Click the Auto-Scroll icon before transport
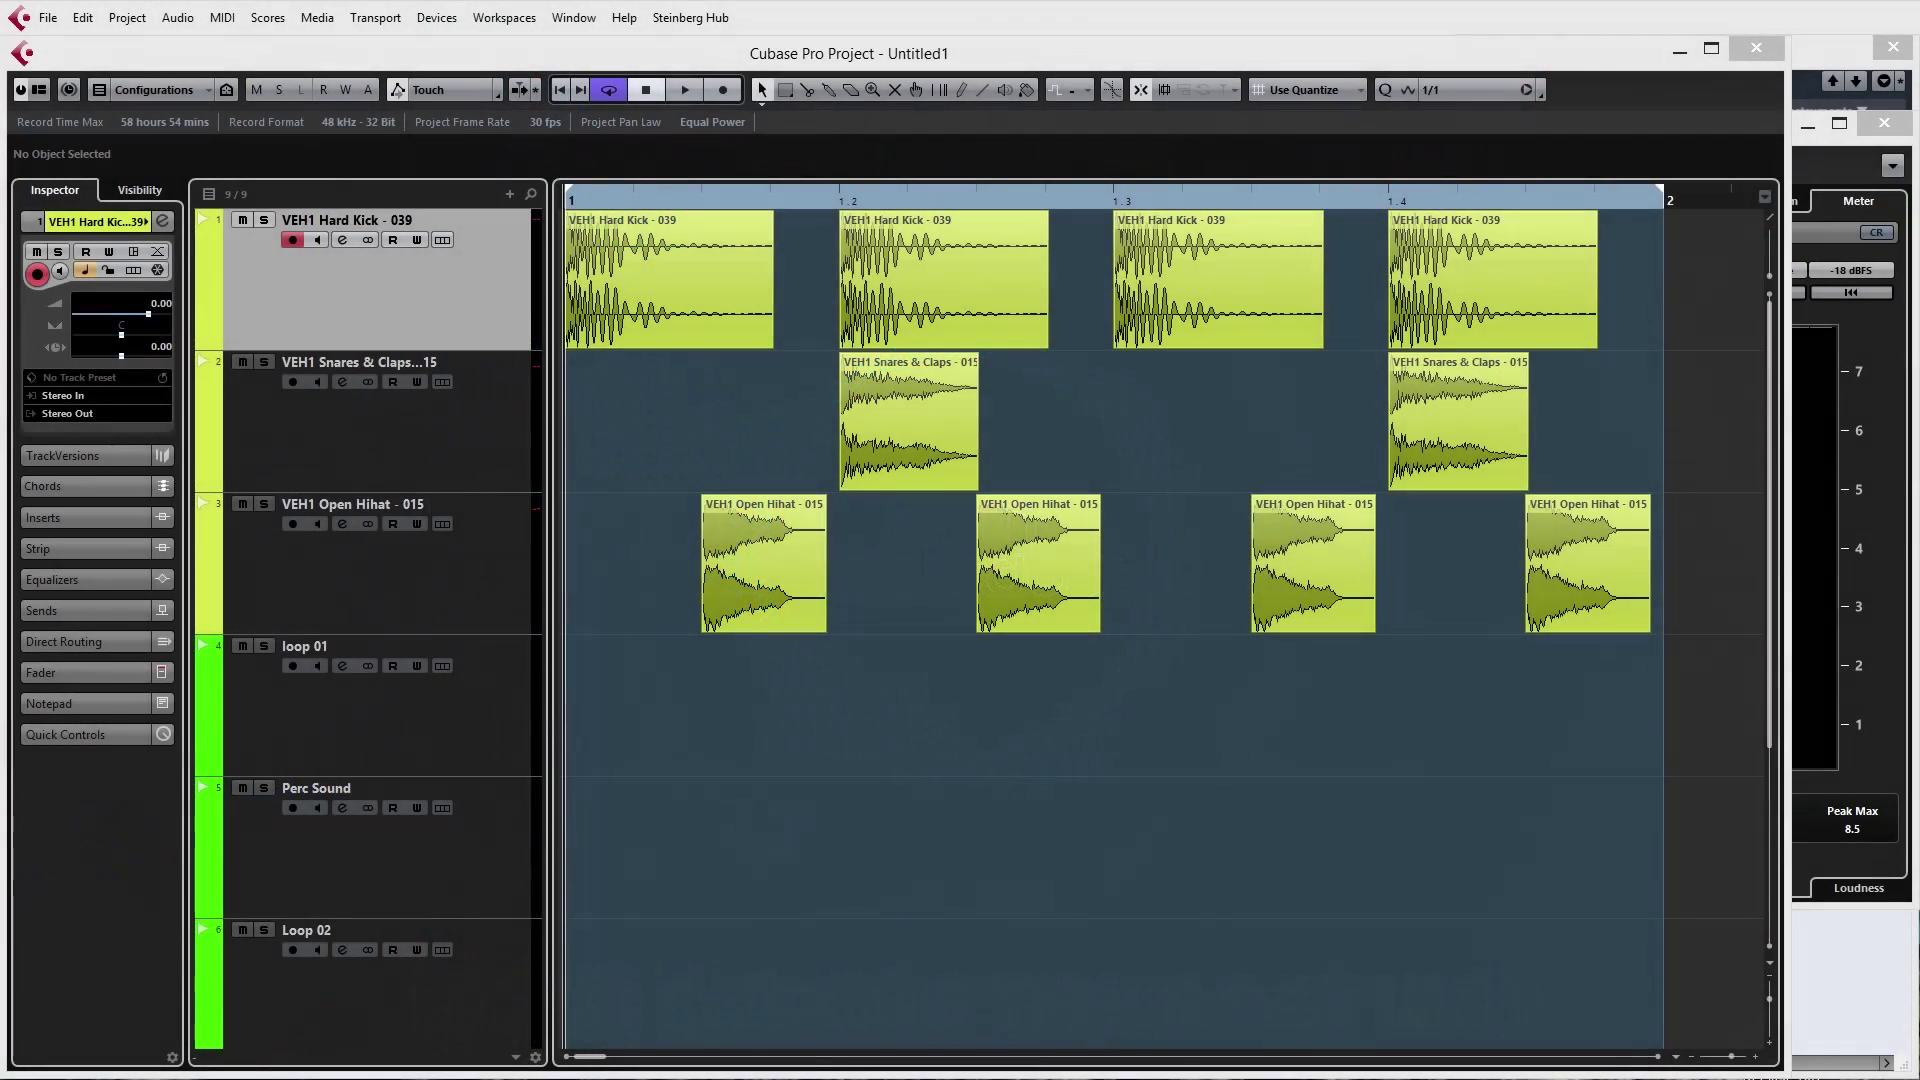1920x1080 pixels. [519, 90]
